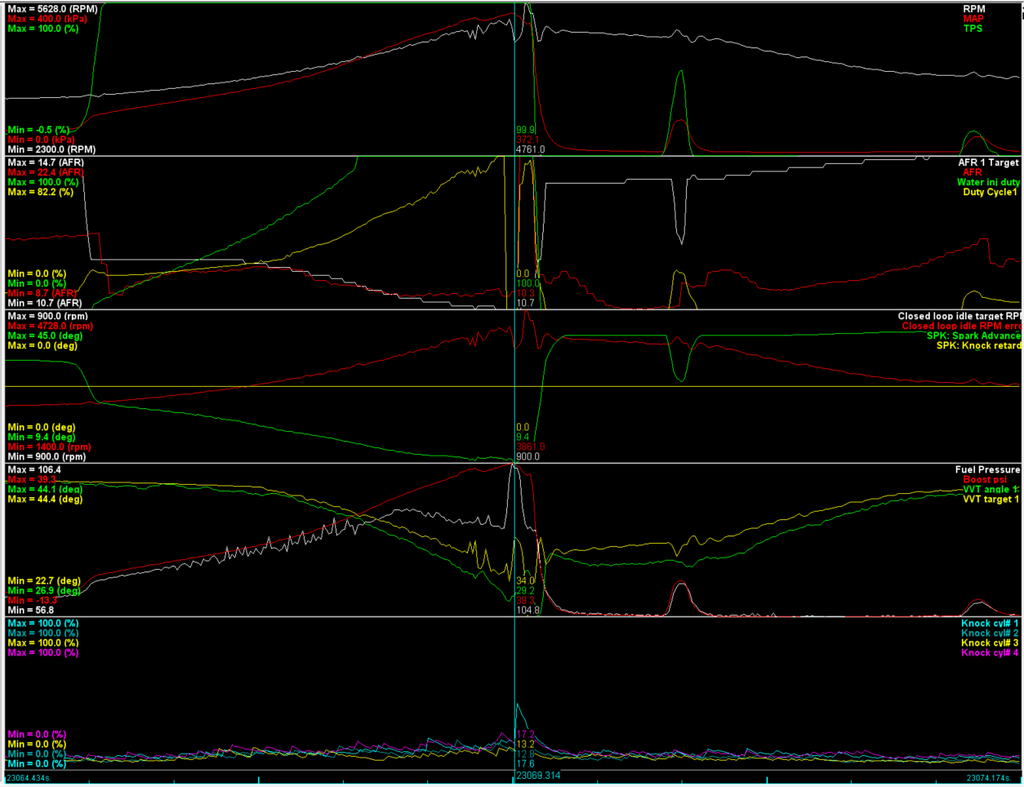Click the Max = 106.4 fuel pressure readout
1024x787 pixels.
(x=35, y=470)
